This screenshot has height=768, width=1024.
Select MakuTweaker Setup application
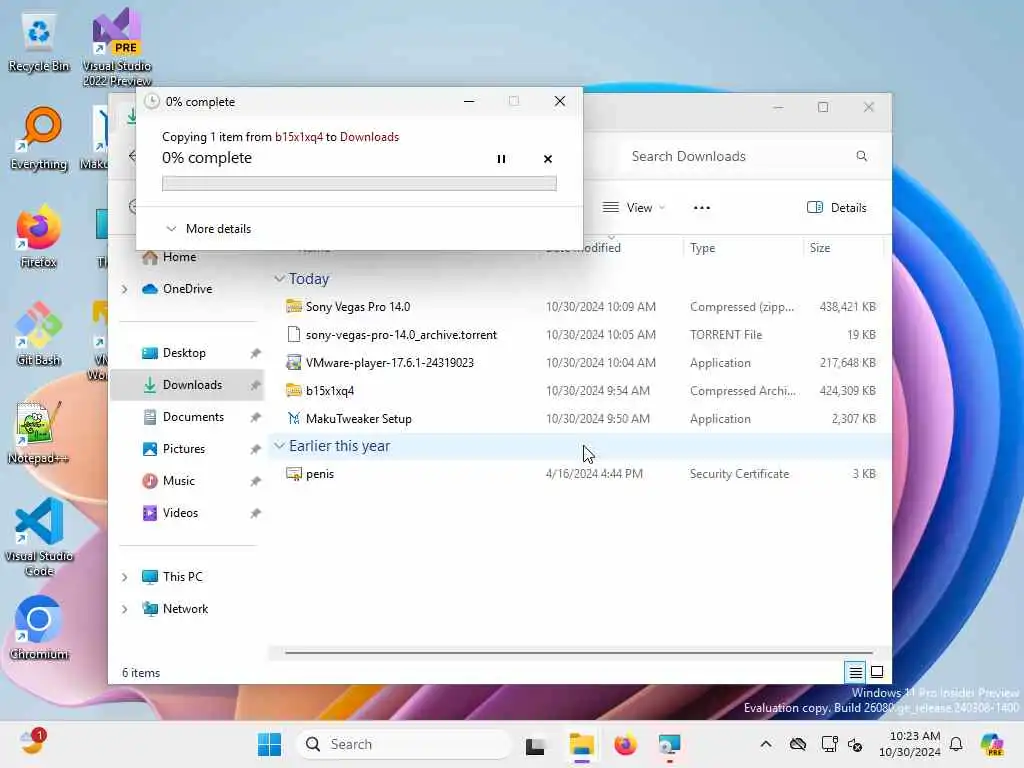pyautogui.click(x=580, y=419)
